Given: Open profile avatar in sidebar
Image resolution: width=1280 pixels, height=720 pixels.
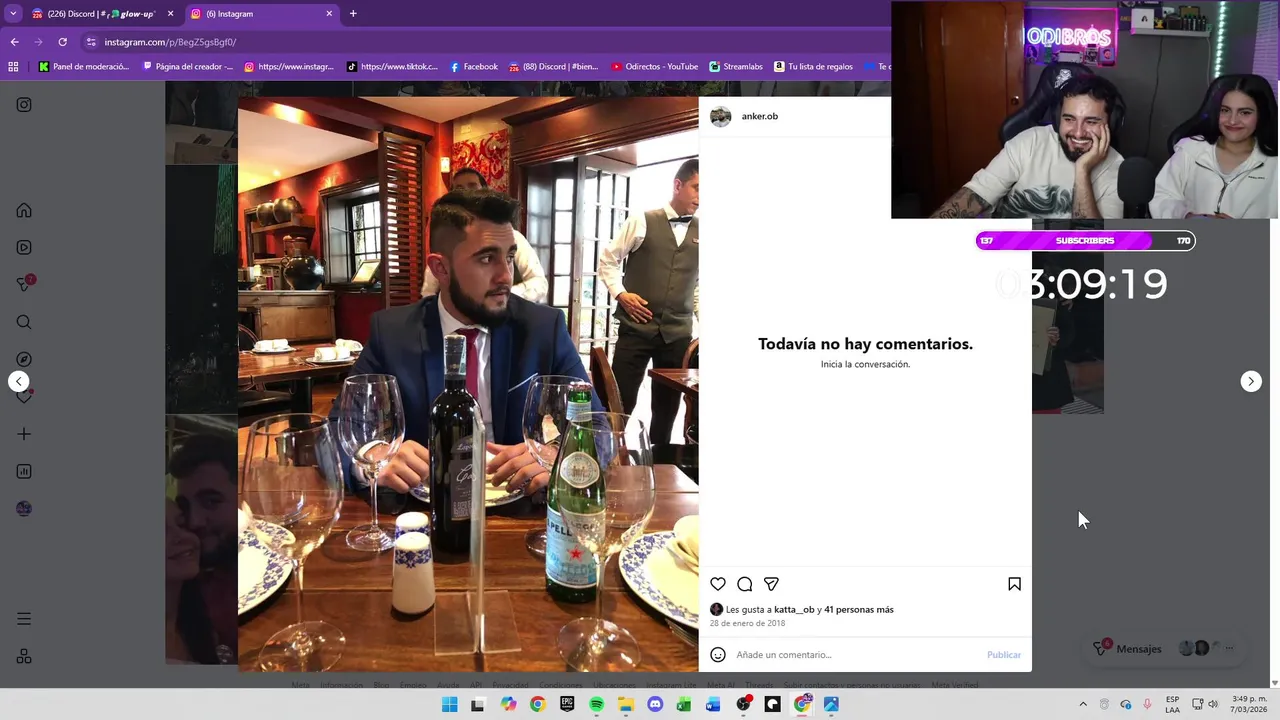Looking at the screenshot, I should point(24,508).
